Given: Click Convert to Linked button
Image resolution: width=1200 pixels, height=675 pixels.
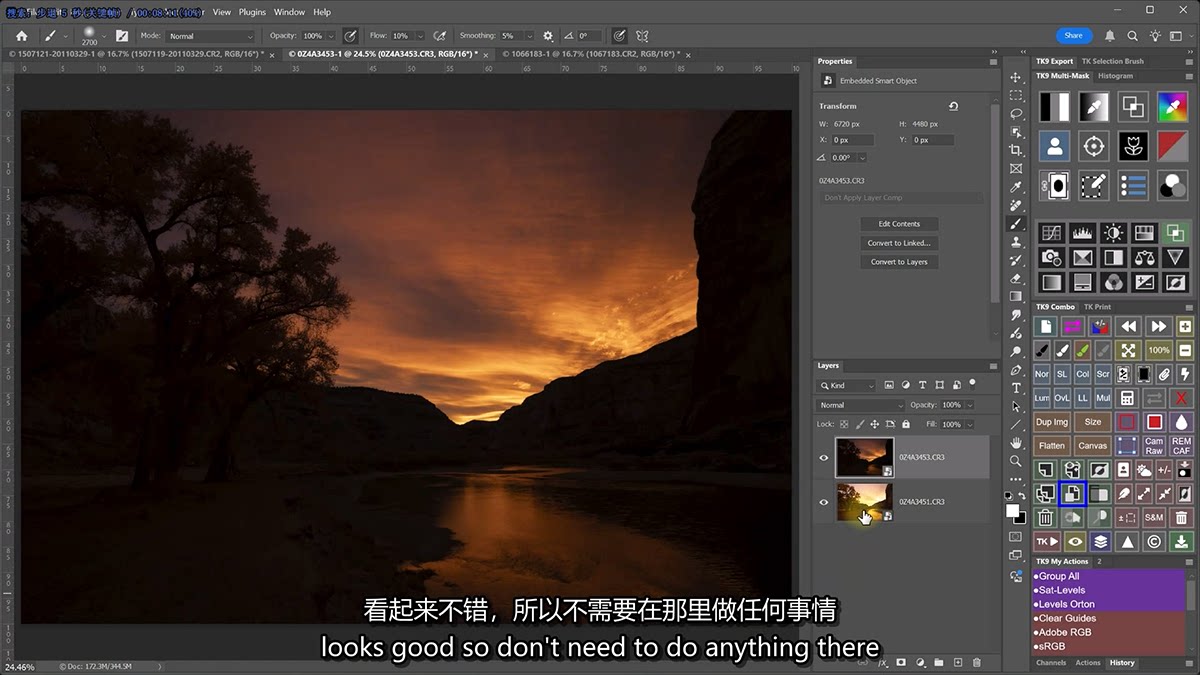Looking at the screenshot, I should (x=899, y=243).
